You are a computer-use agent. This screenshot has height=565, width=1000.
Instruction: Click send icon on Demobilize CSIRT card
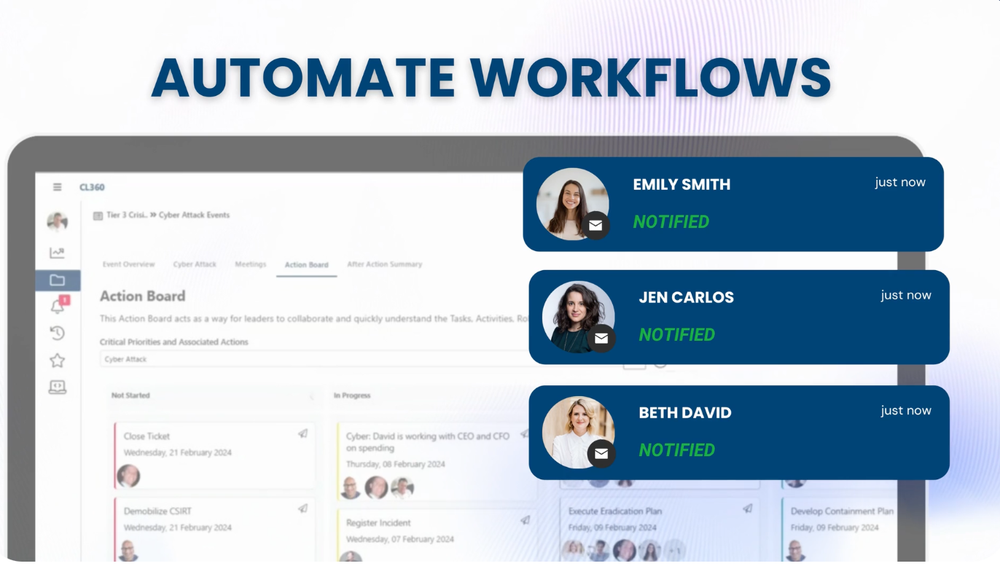(303, 509)
